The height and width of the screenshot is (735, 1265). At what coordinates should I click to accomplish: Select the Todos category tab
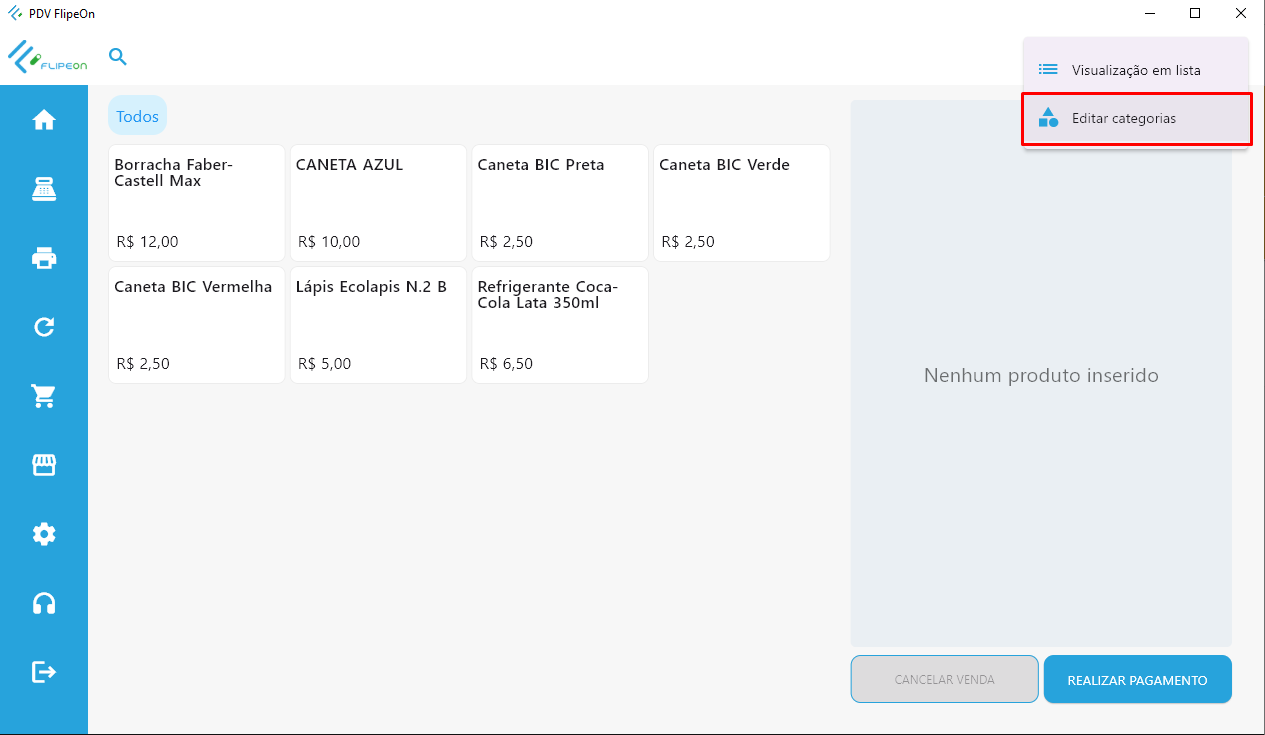(137, 116)
